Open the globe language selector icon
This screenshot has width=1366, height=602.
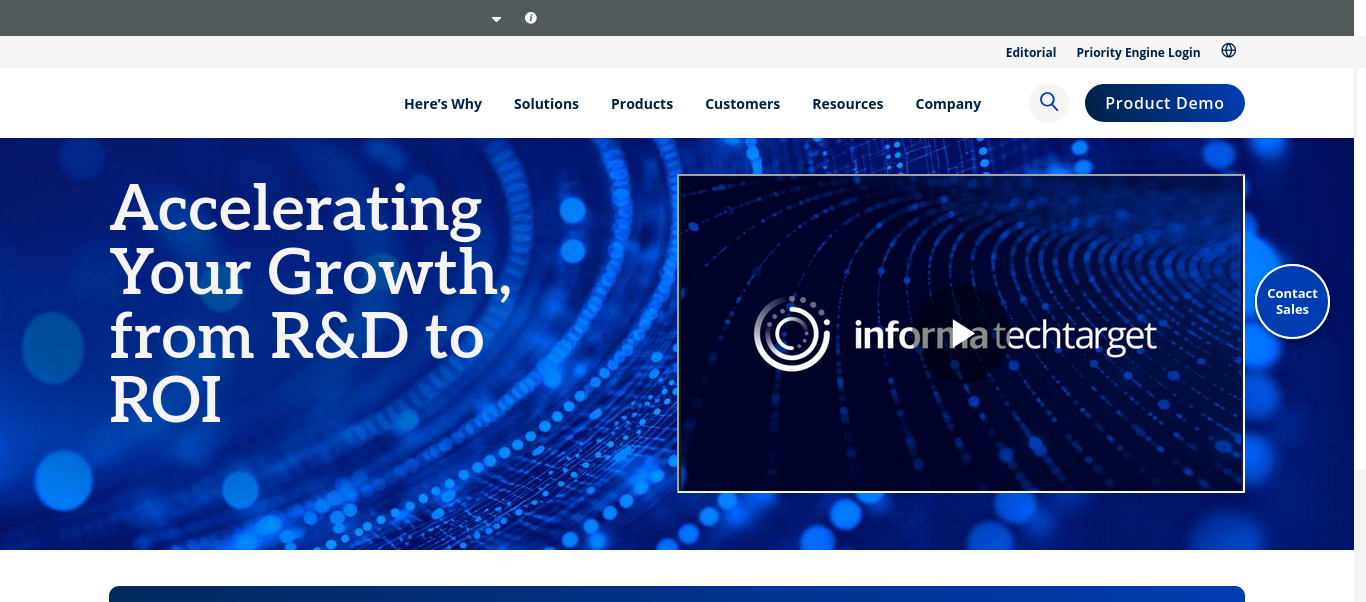point(1229,51)
